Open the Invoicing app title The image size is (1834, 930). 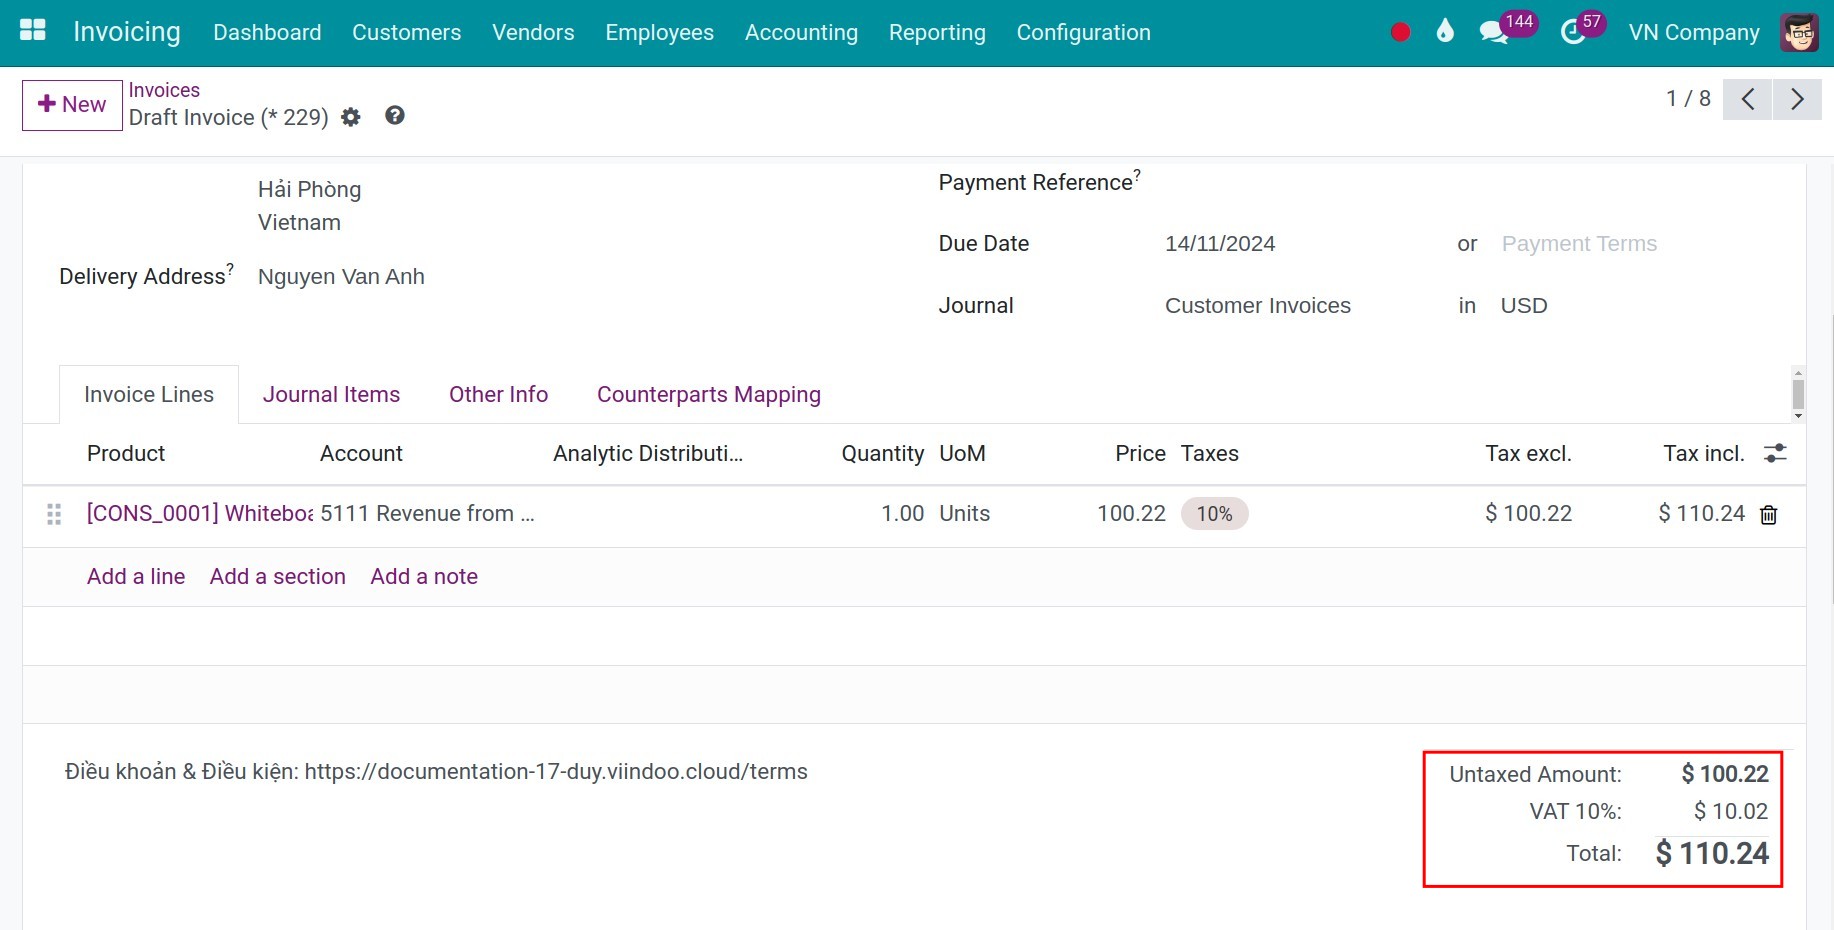point(127,32)
